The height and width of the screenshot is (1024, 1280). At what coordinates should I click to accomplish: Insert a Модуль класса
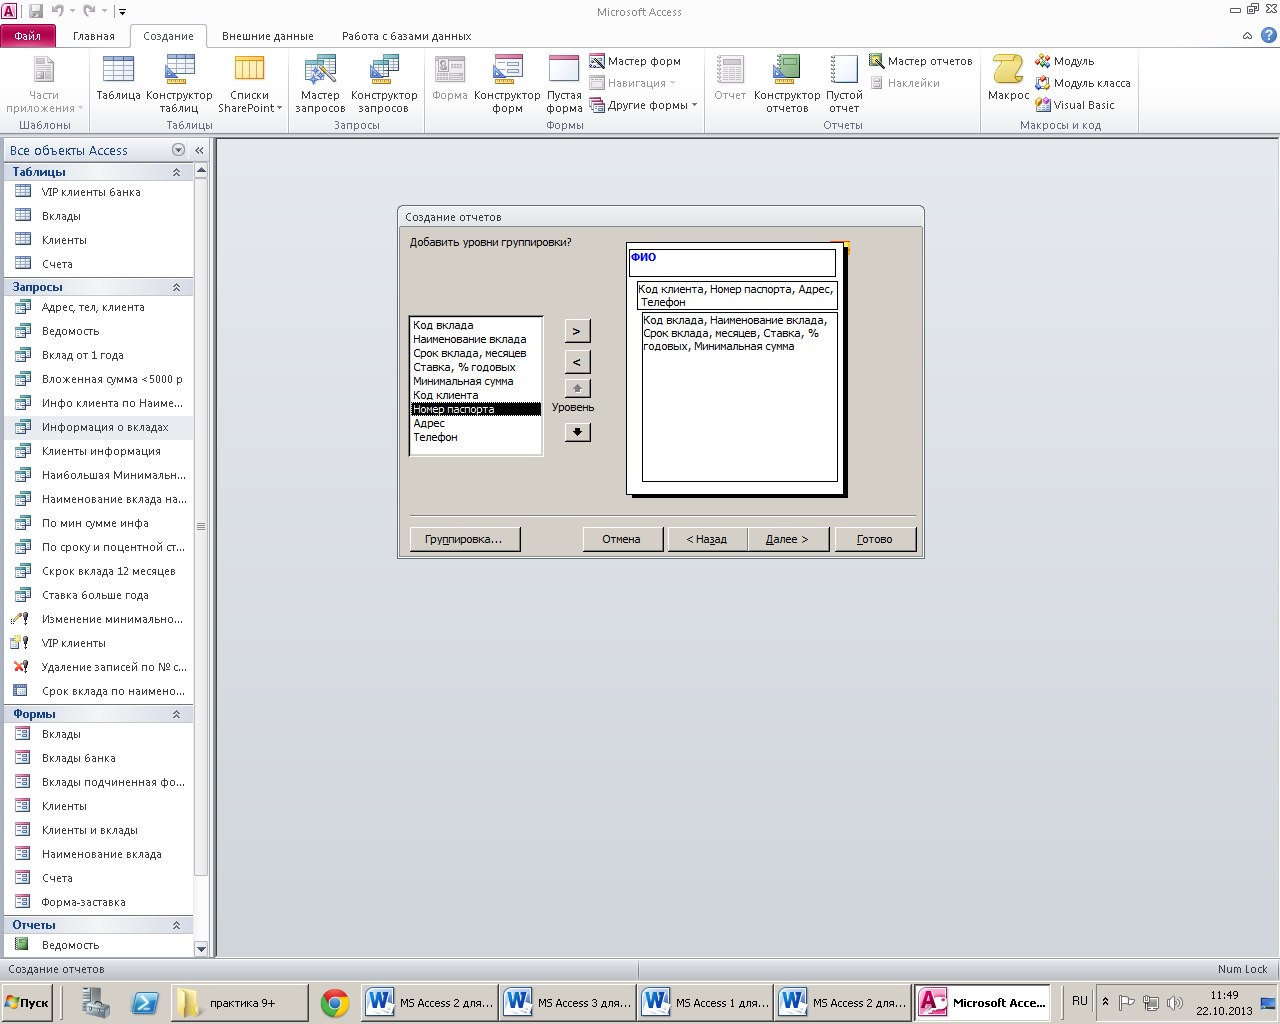tap(1083, 83)
